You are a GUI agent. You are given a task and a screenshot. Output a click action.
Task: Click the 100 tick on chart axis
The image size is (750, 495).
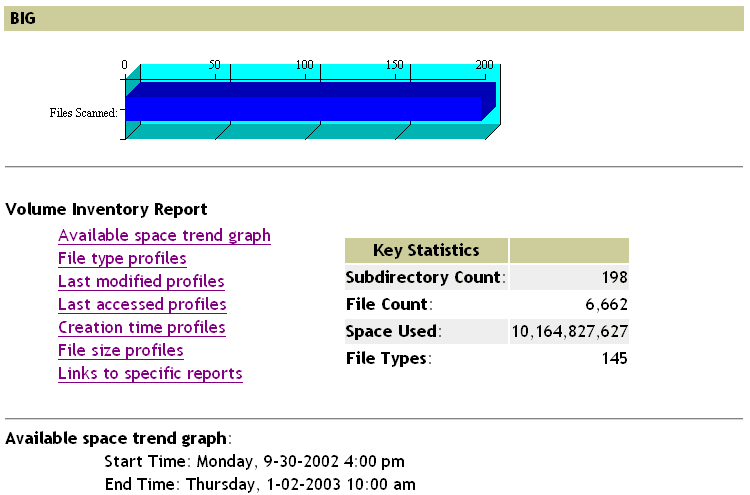tap(304, 65)
